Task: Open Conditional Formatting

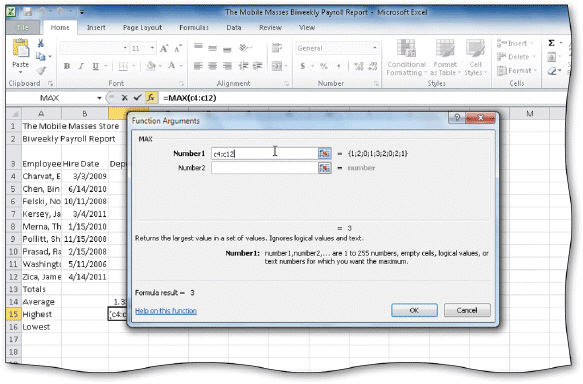Action: (406, 57)
